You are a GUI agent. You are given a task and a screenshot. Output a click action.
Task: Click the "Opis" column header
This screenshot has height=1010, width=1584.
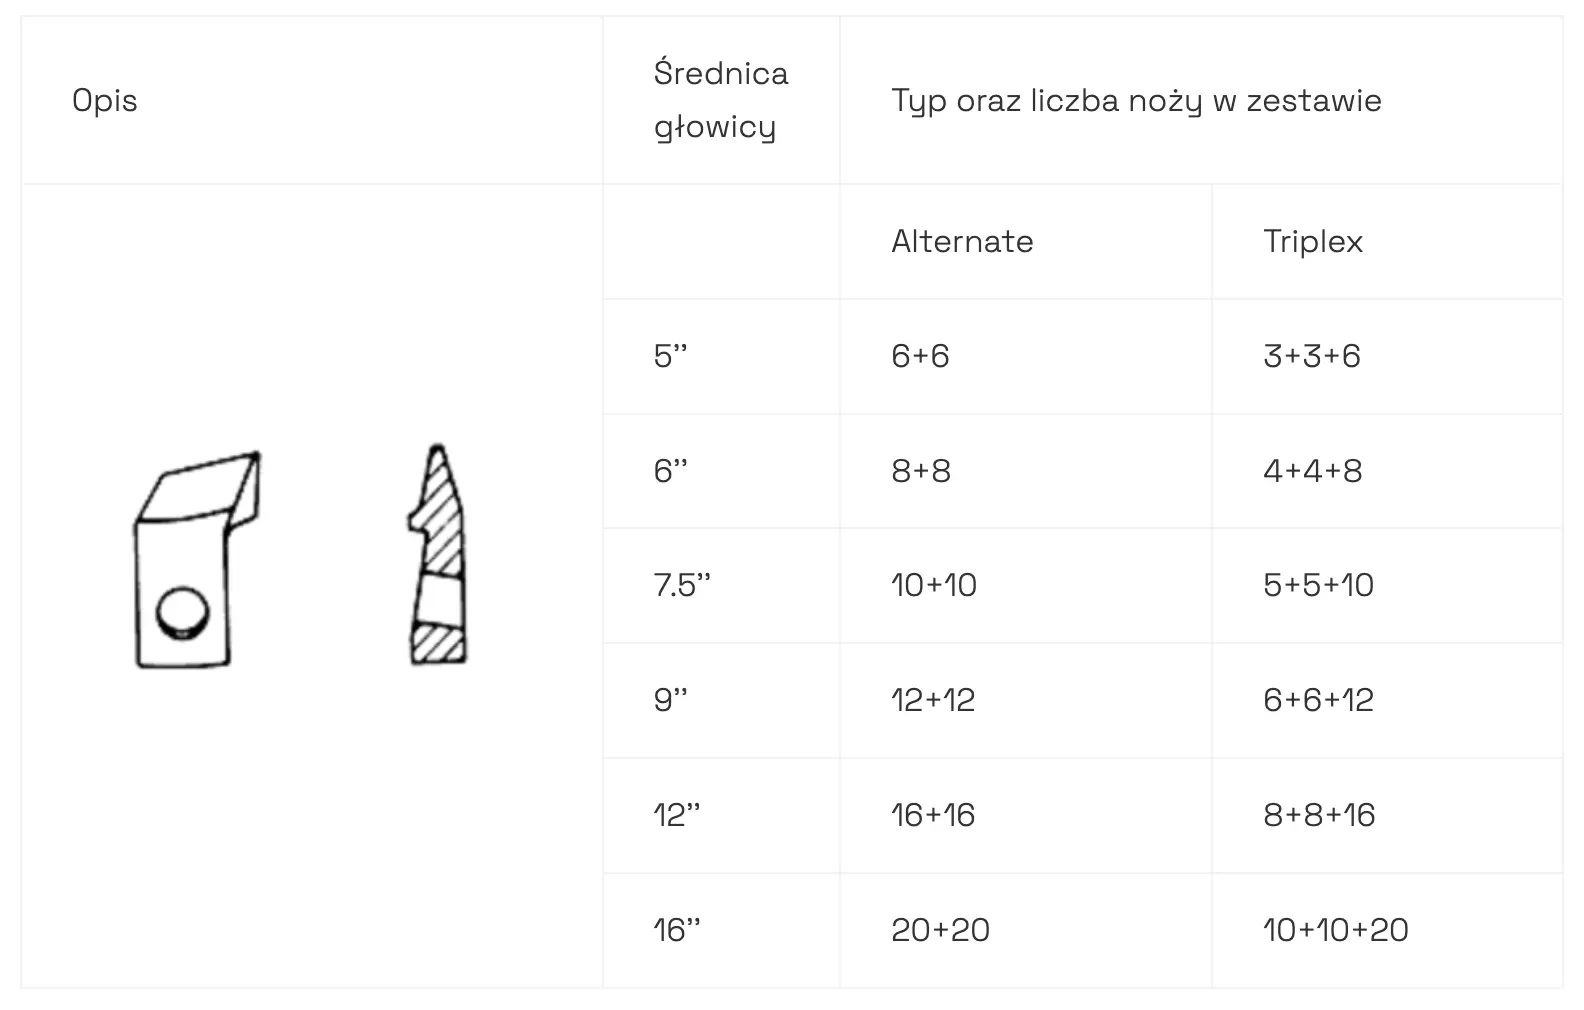tap(105, 100)
